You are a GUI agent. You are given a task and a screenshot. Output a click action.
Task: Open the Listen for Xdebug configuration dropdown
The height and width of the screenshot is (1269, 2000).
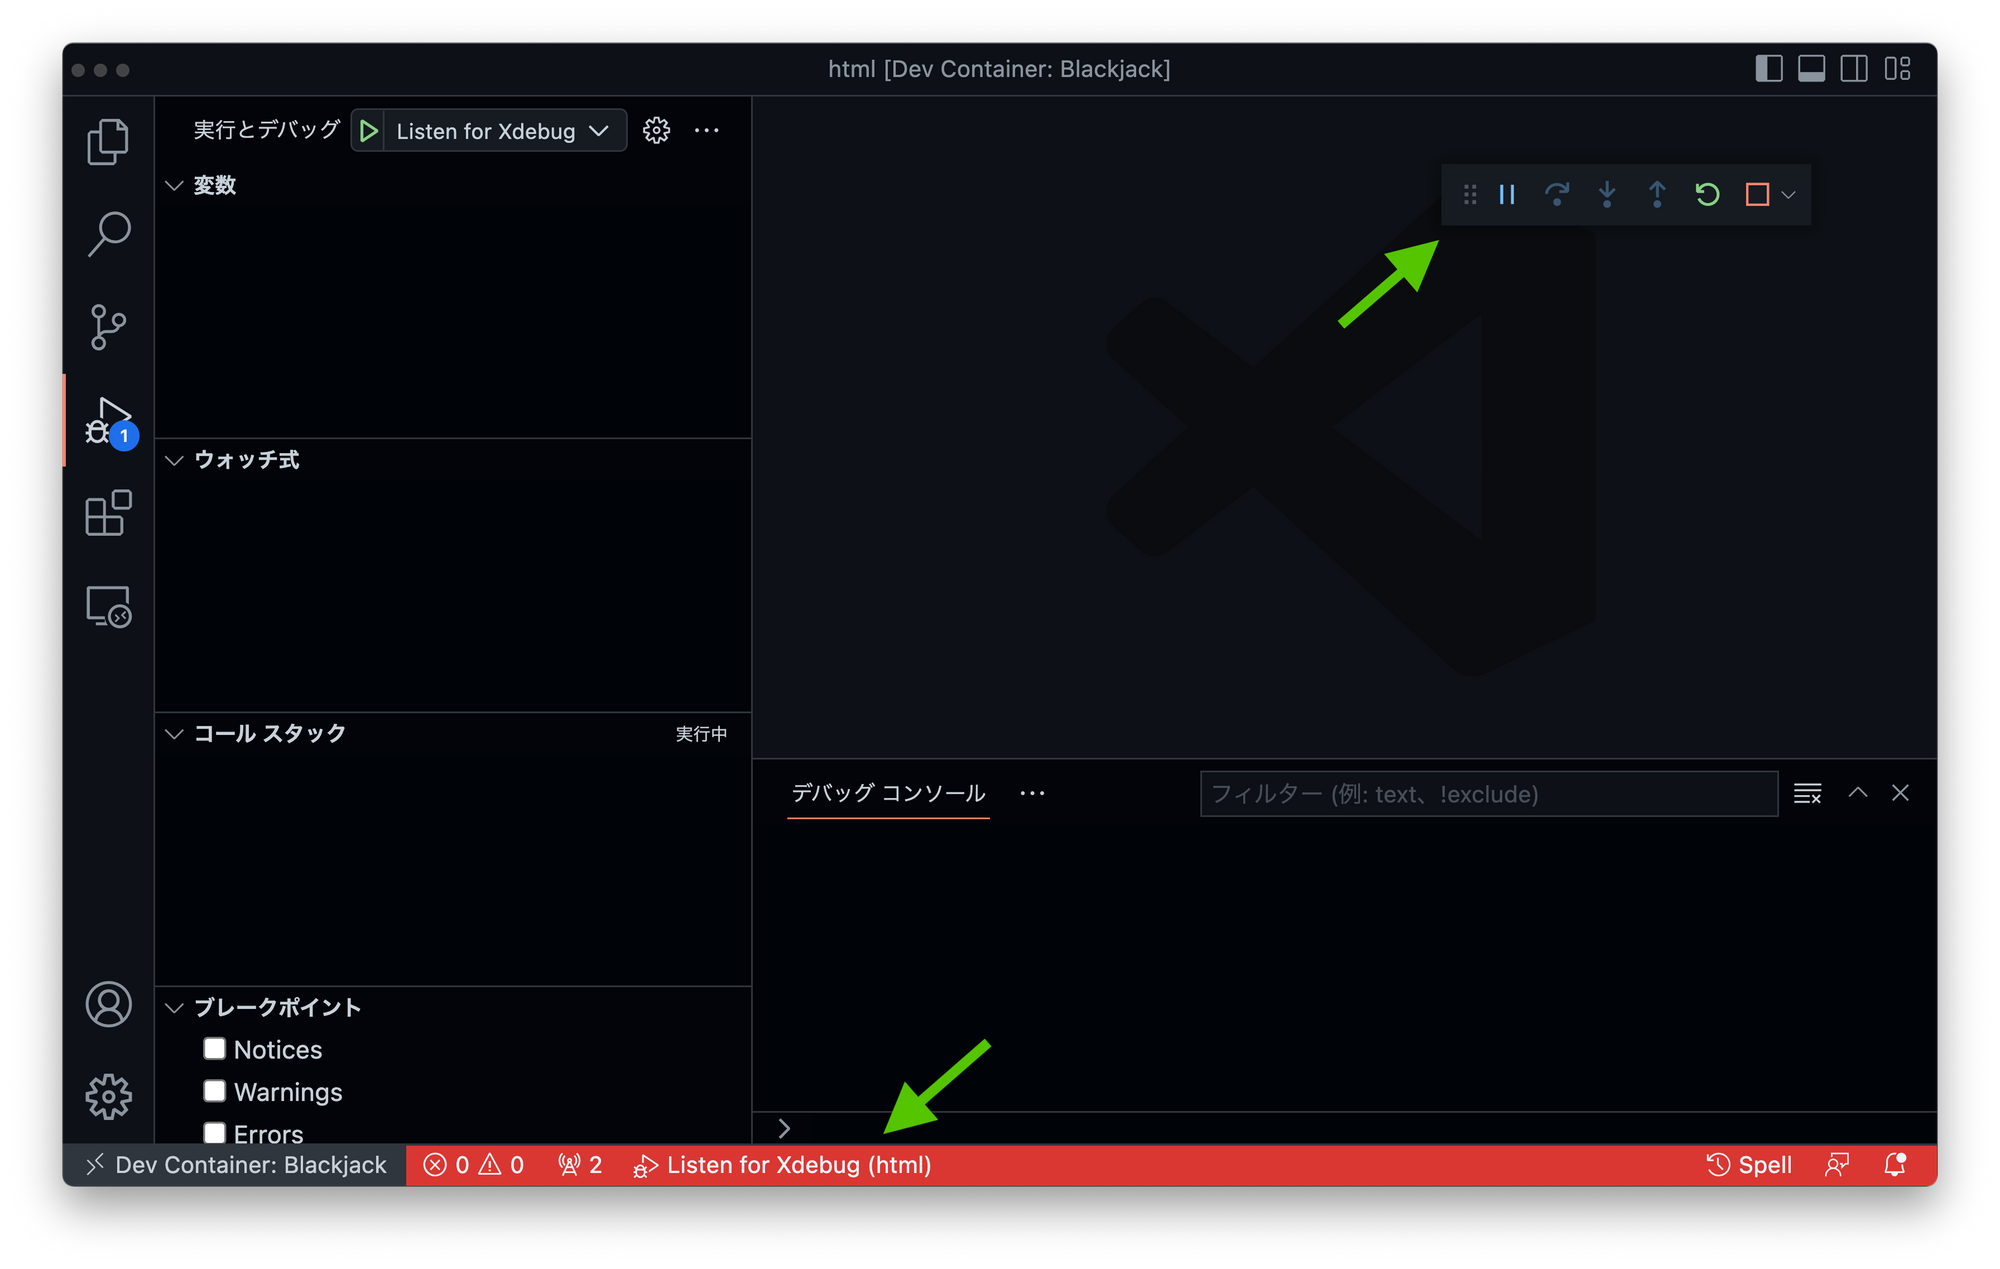click(600, 130)
